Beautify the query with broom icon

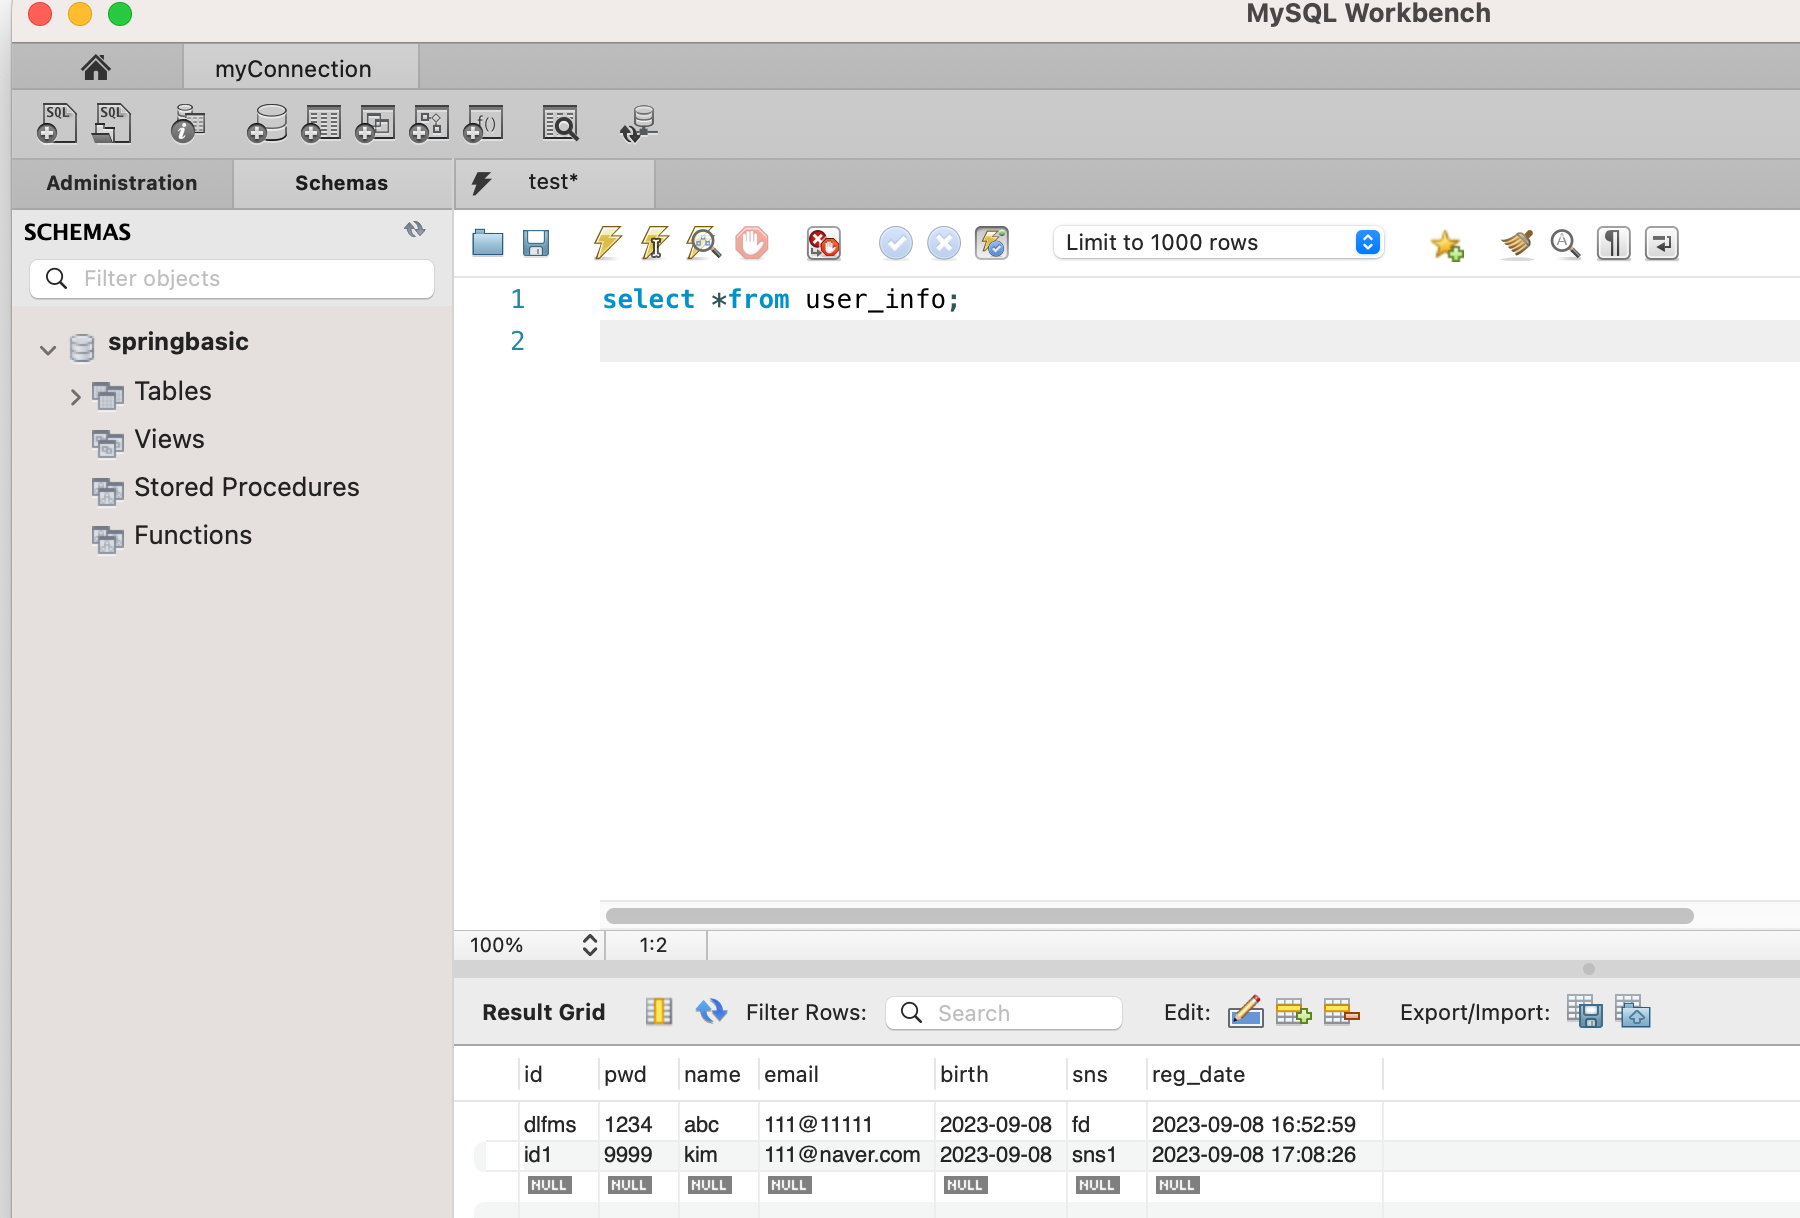pos(1517,243)
